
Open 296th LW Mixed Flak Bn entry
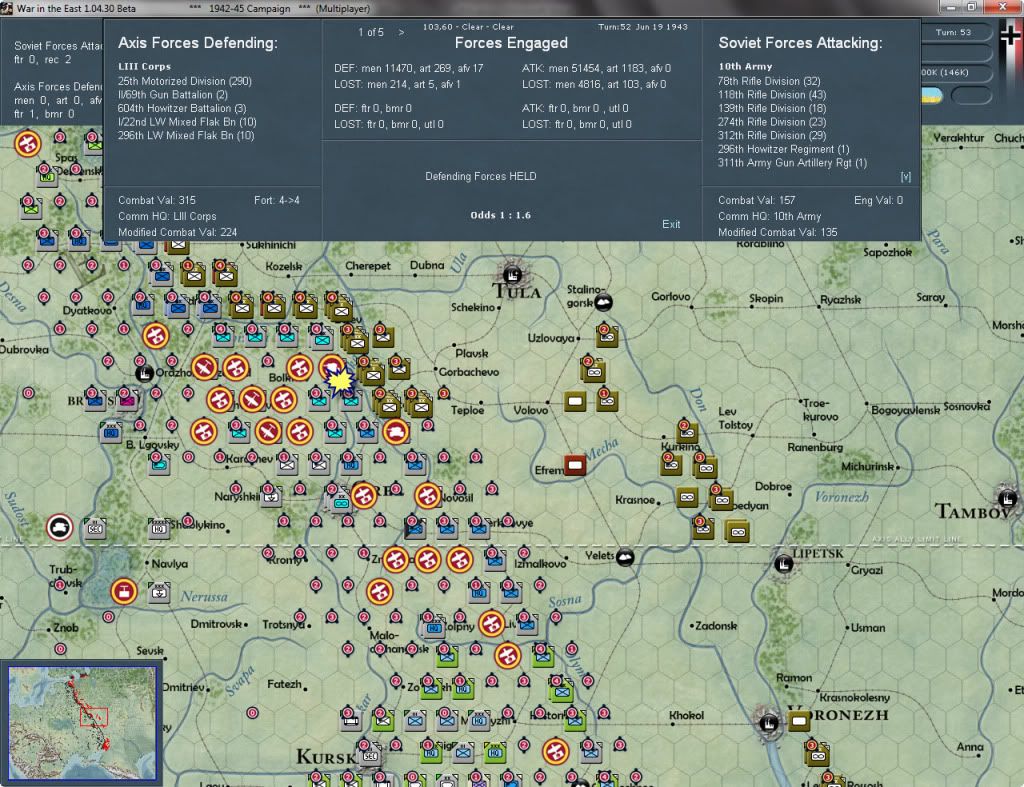click(185, 136)
